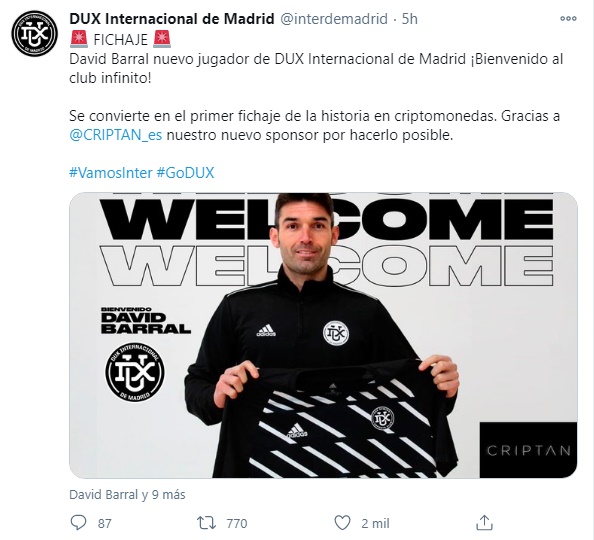Screen dimensions: 594x540
Task: View tagged people David Barral y 9 más
Action: (x=127, y=495)
